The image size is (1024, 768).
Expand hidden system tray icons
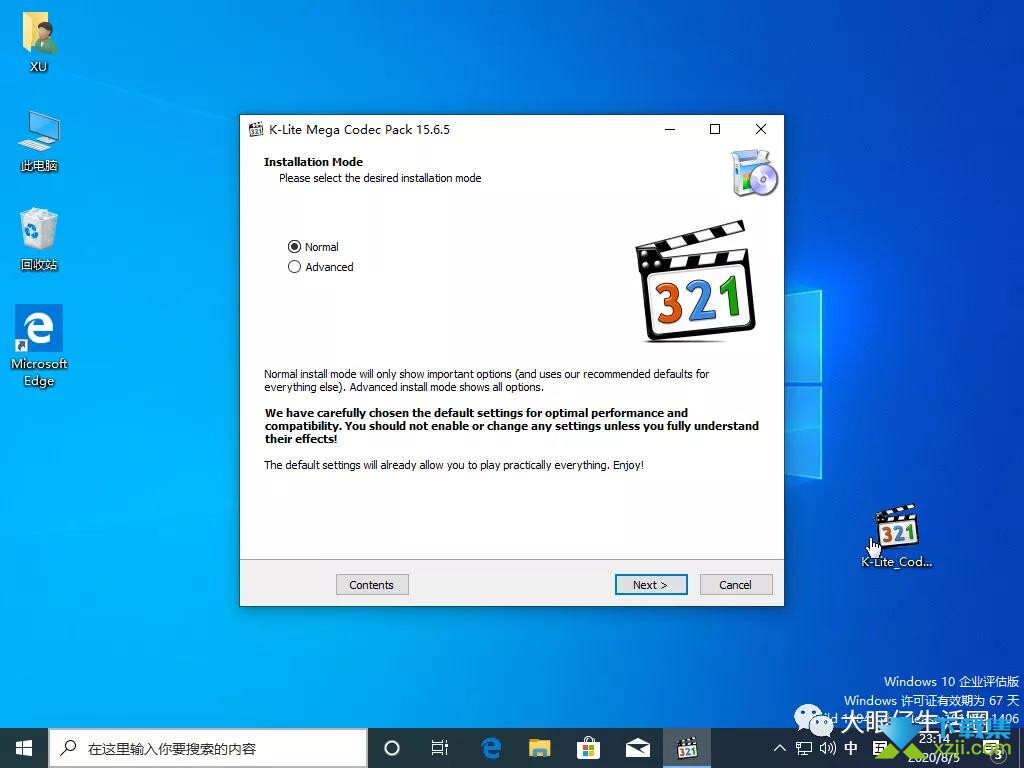[x=780, y=748]
